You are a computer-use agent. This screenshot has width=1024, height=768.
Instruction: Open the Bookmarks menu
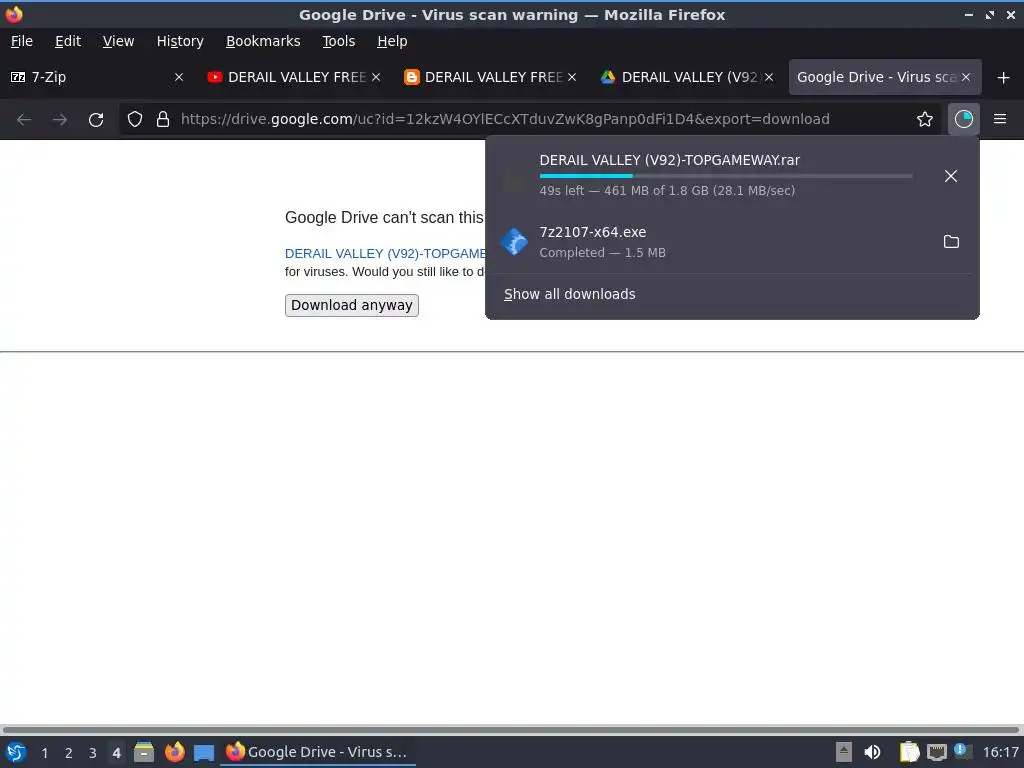[x=263, y=41]
